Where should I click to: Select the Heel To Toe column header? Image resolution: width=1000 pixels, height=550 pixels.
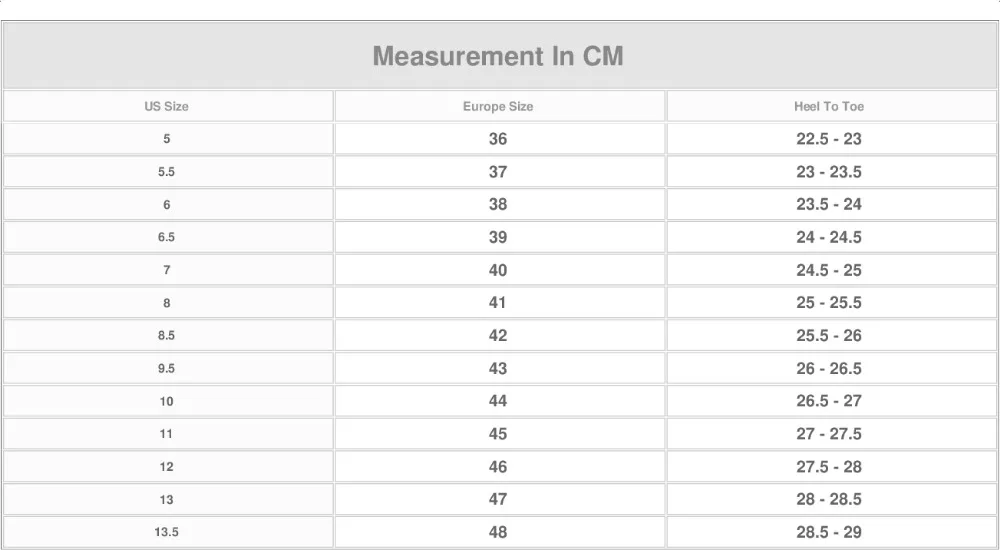click(831, 106)
